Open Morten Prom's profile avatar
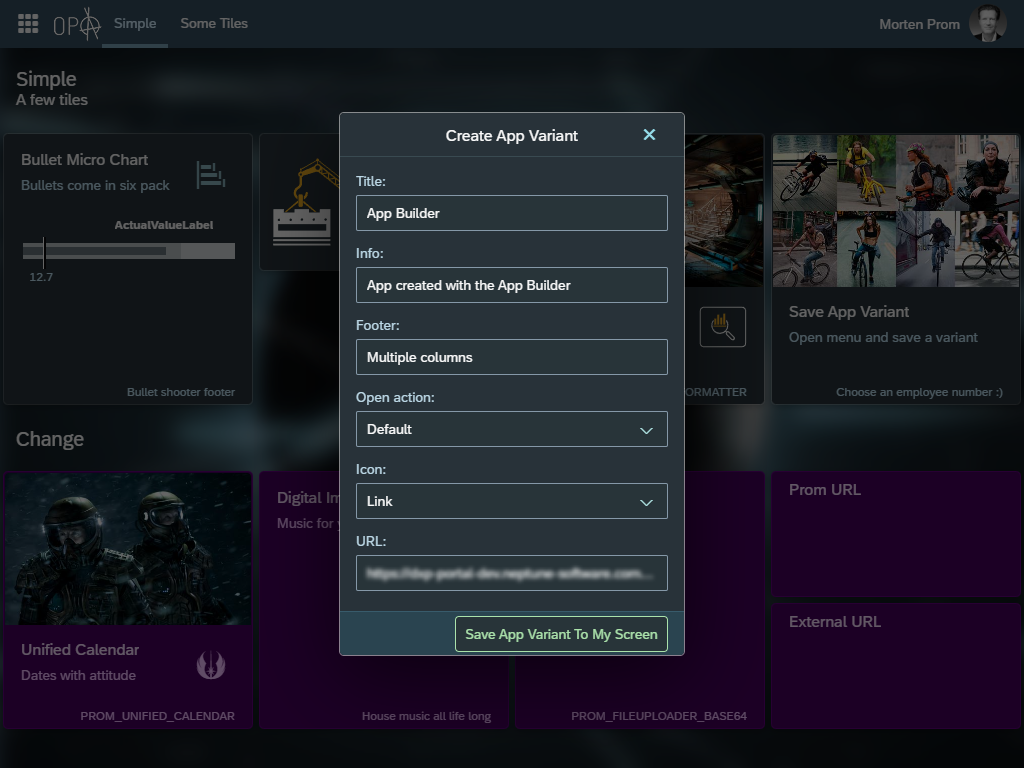The image size is (1024, 768). [987, 24]
